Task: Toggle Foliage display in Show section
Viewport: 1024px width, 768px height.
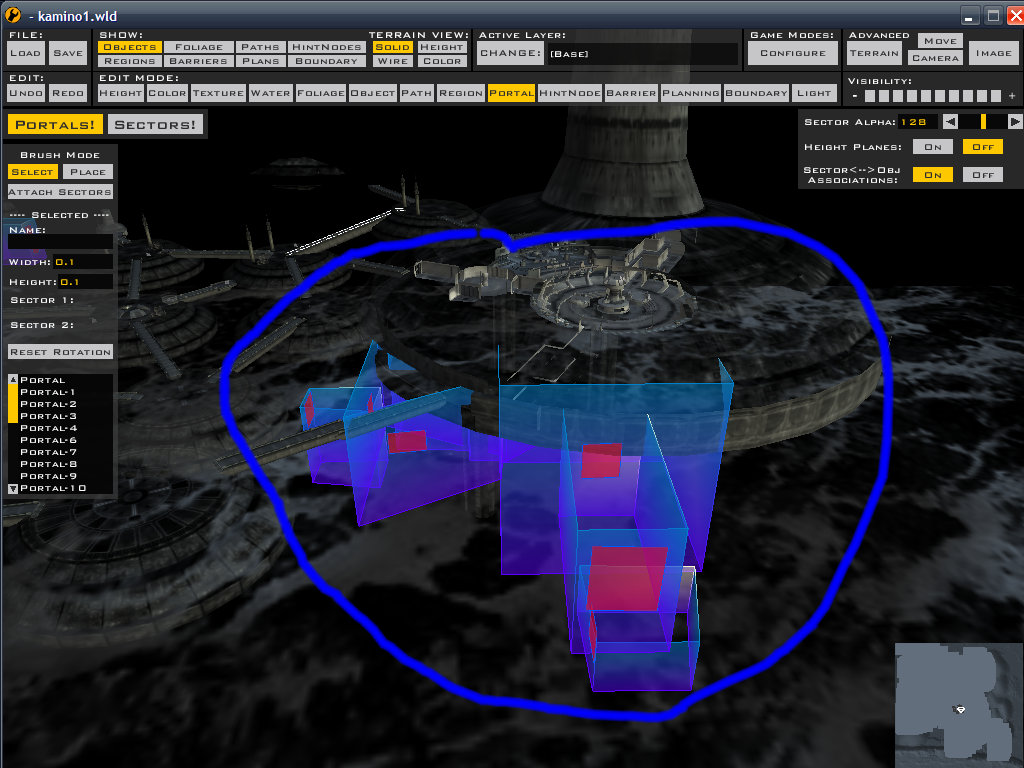Action: coord(199,47)
